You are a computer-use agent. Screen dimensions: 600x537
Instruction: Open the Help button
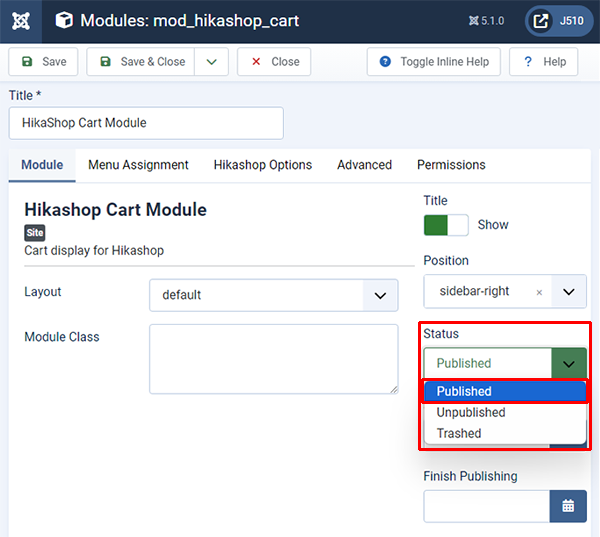tap(543, 62)
